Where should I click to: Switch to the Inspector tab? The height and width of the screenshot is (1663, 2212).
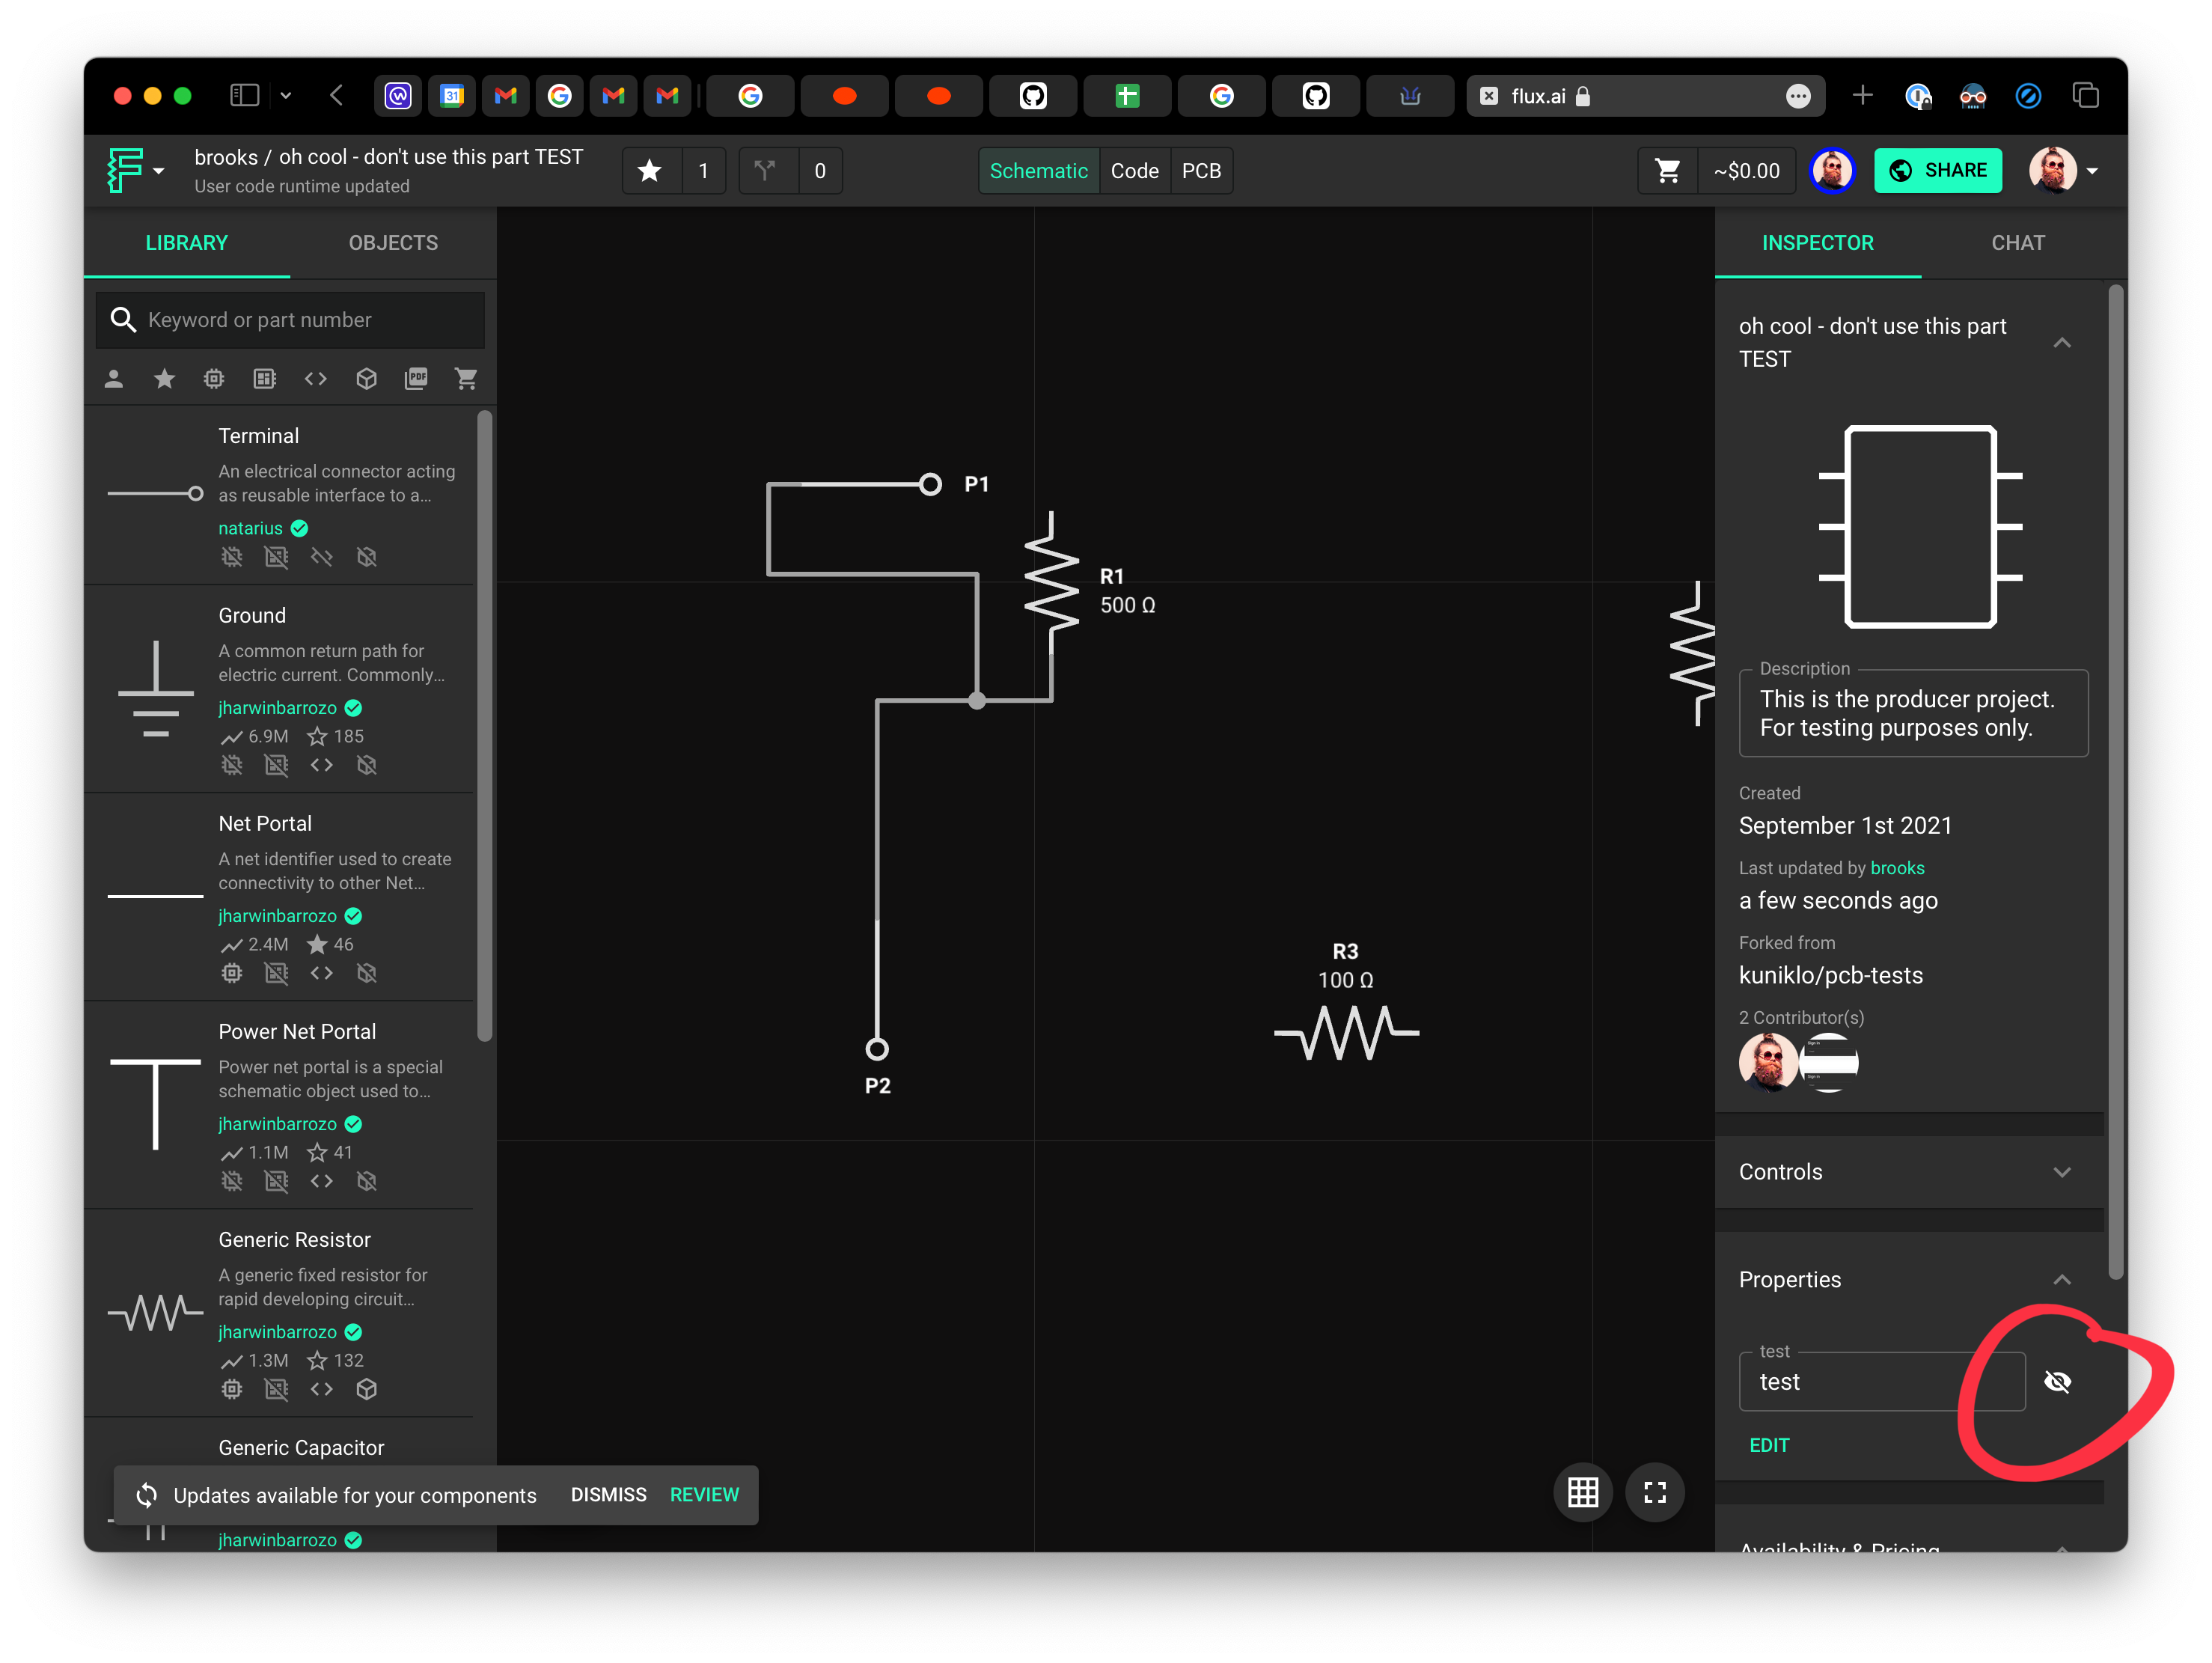tap(1817, 243)
